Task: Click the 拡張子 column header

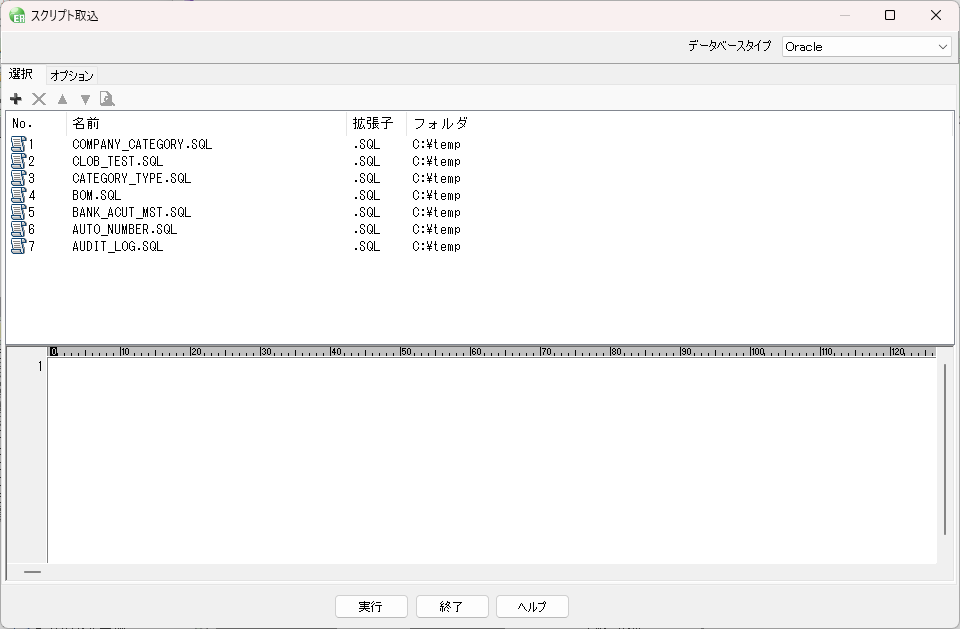Action: [x=377, y=124]
